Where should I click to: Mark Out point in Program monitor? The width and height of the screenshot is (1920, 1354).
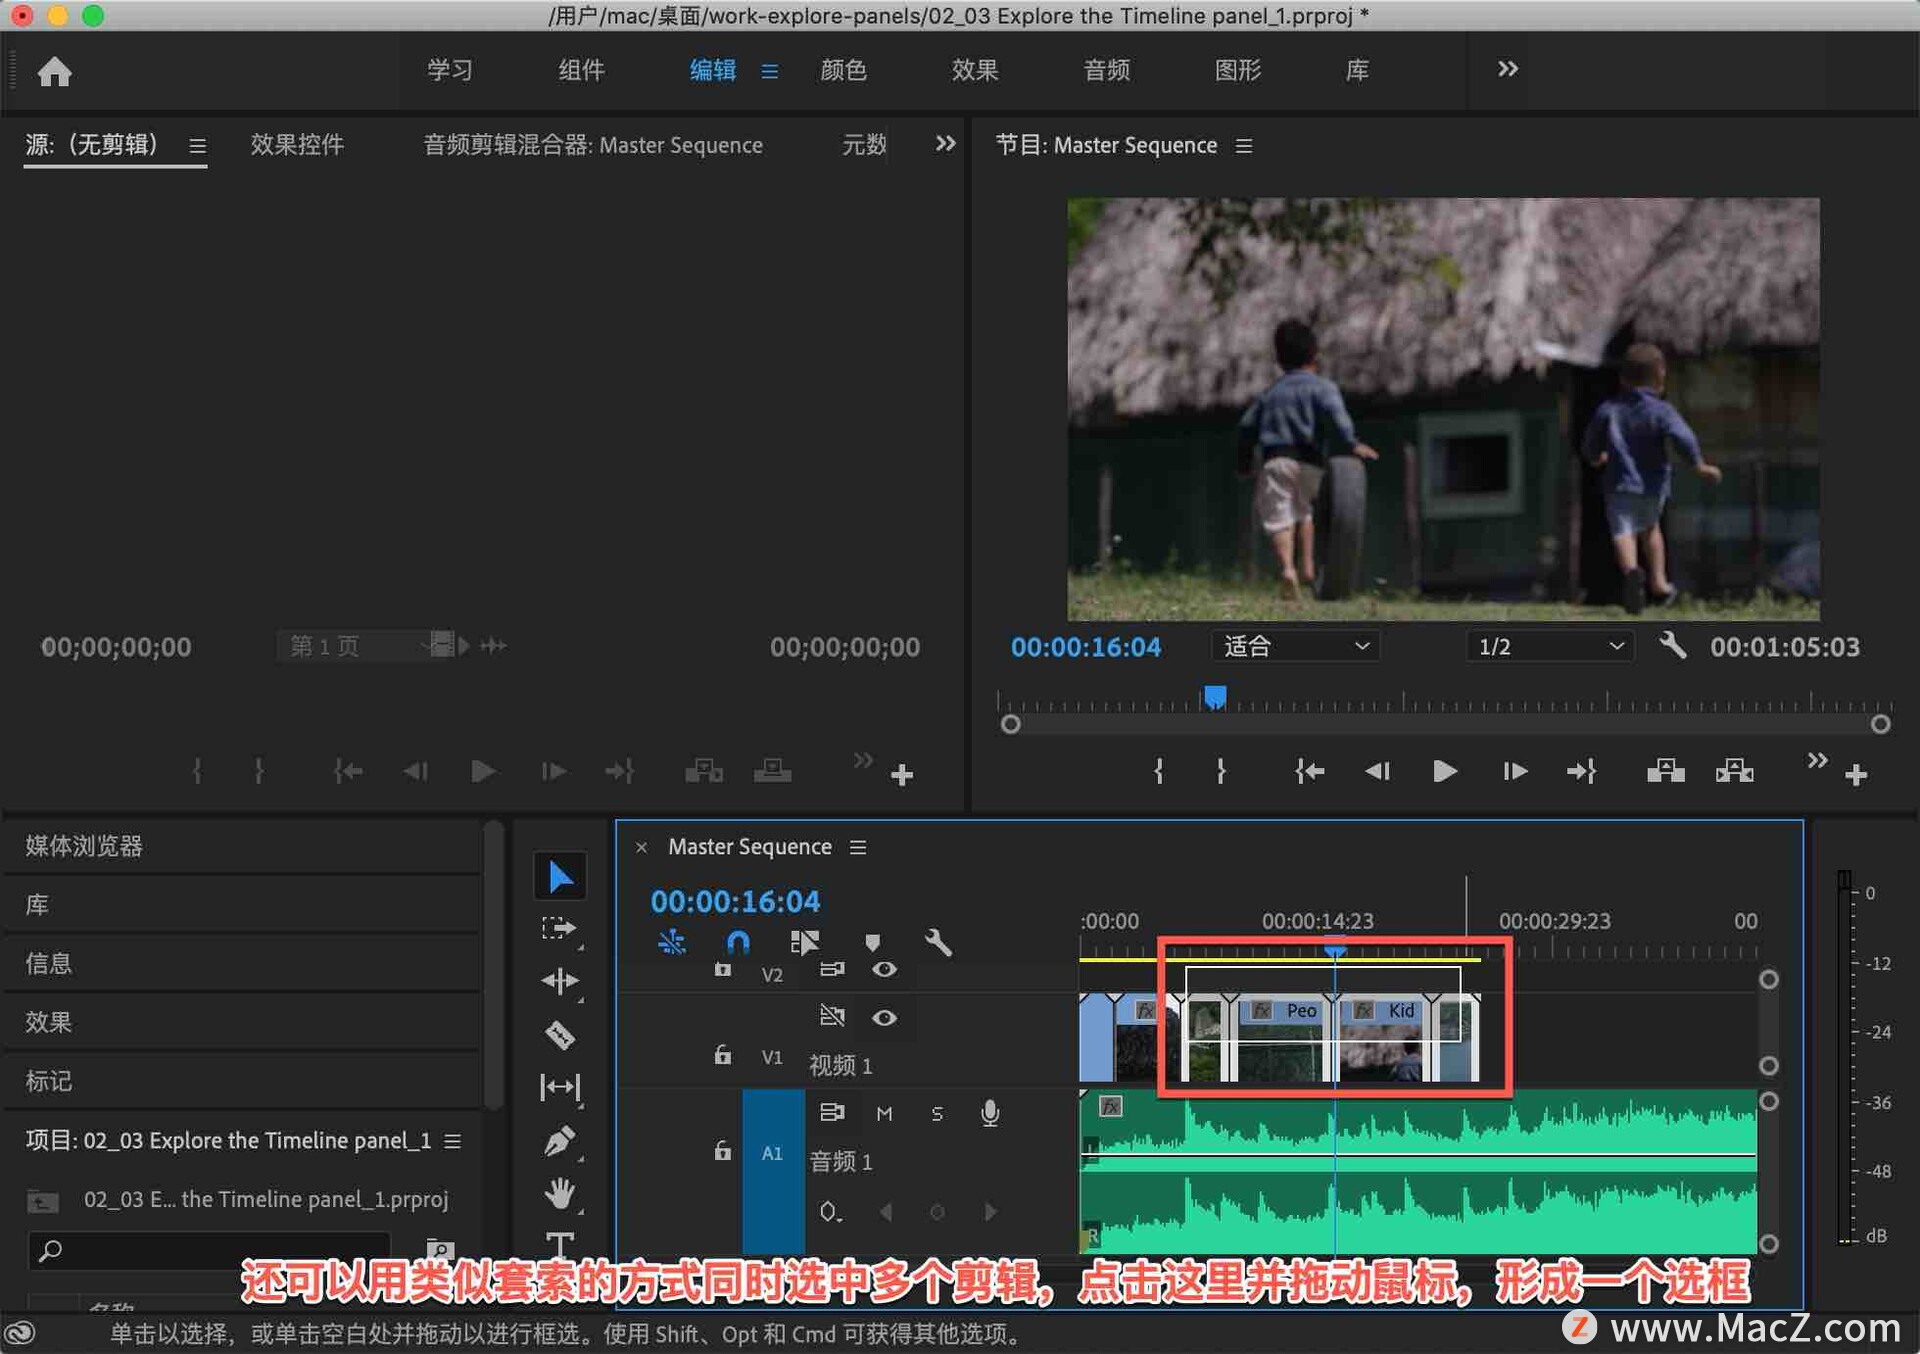1221,771
